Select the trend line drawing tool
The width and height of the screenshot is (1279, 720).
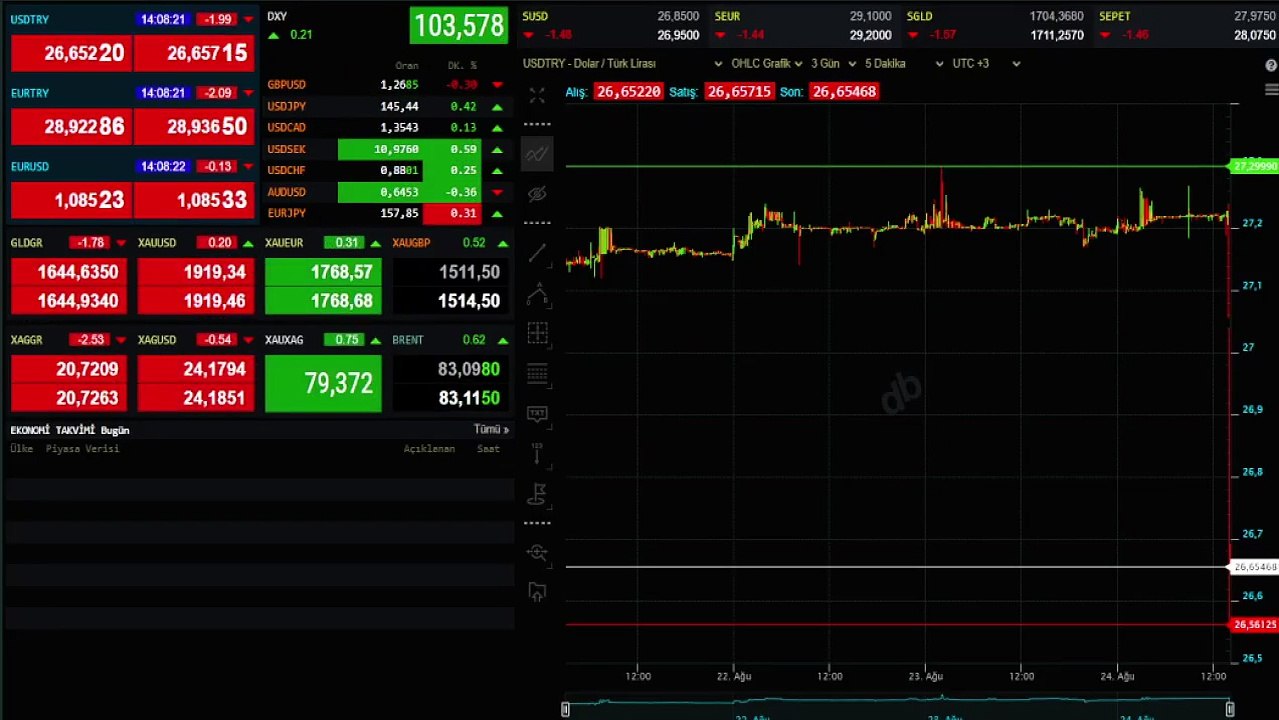537,253
